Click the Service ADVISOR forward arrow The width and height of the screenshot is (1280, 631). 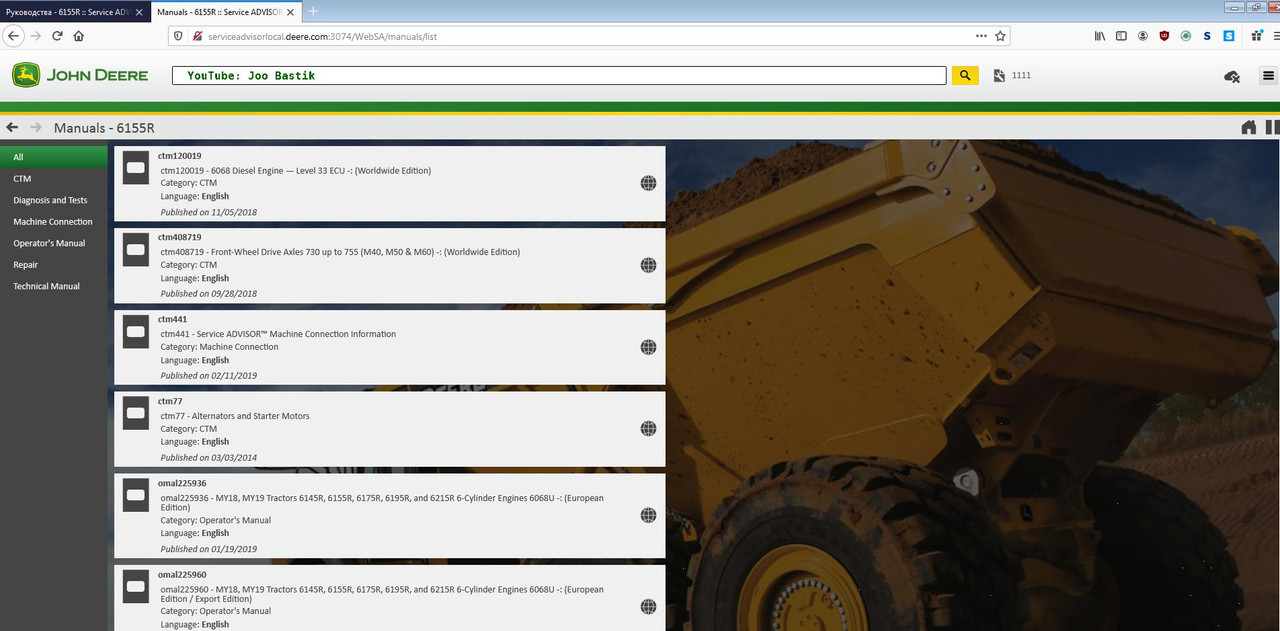point(37,127)
